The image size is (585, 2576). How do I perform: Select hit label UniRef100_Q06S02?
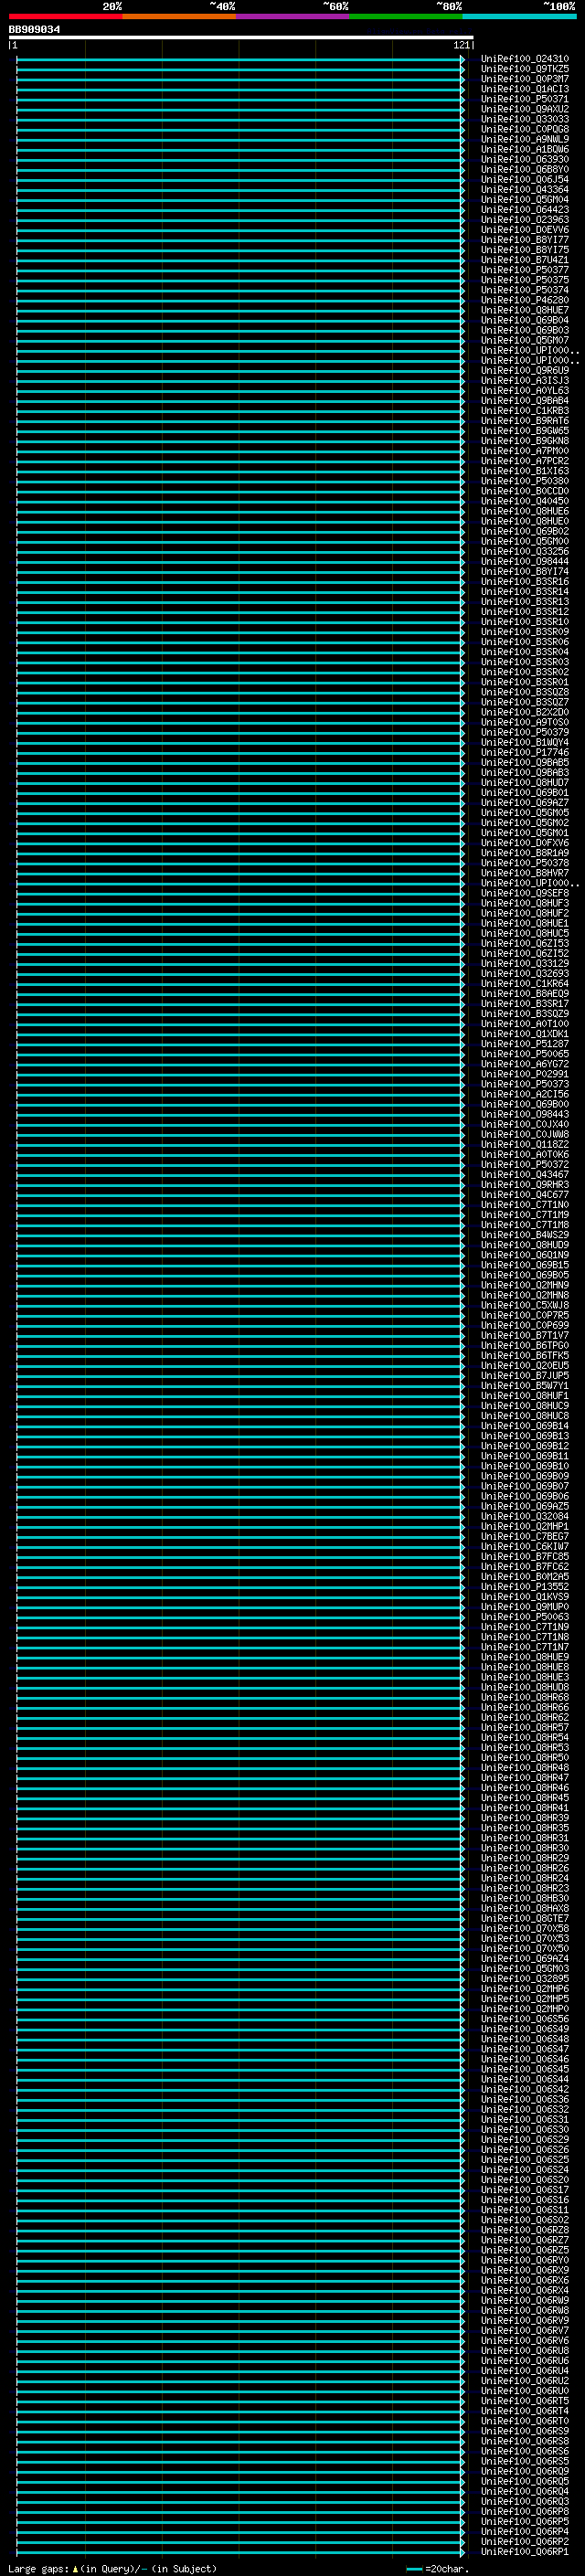[525, 2220]
